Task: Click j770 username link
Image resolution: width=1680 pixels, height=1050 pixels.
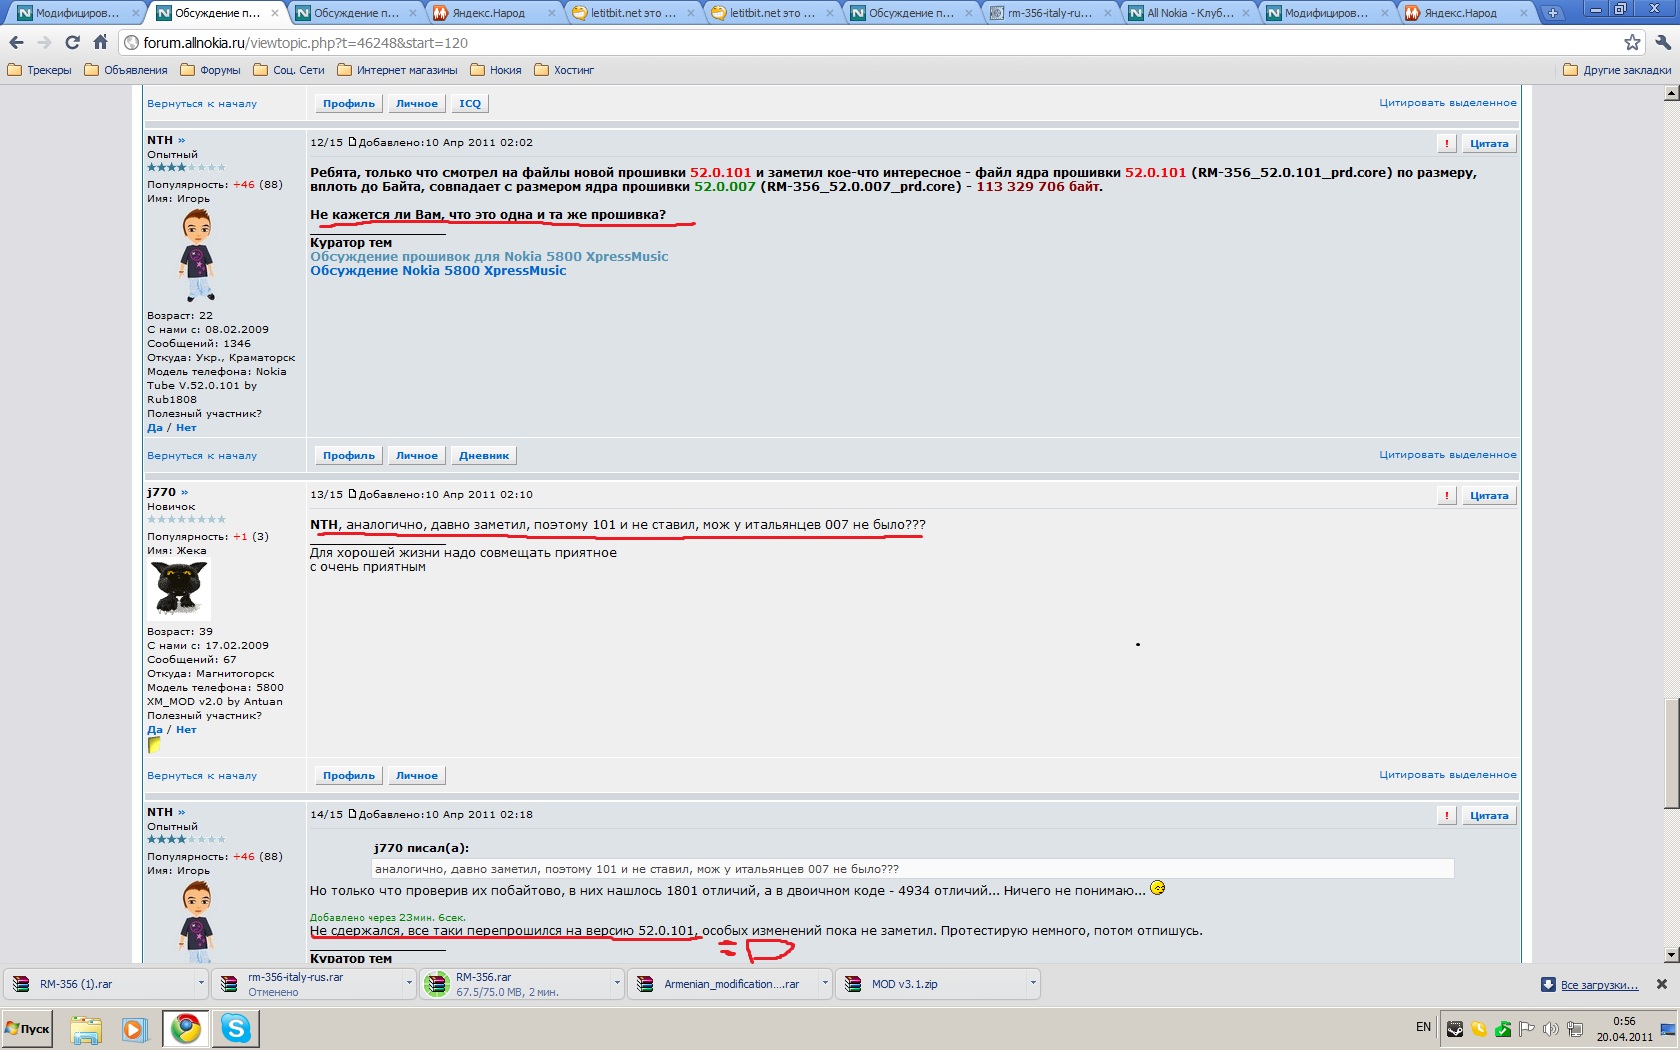Action: click(x=161, y=492)
